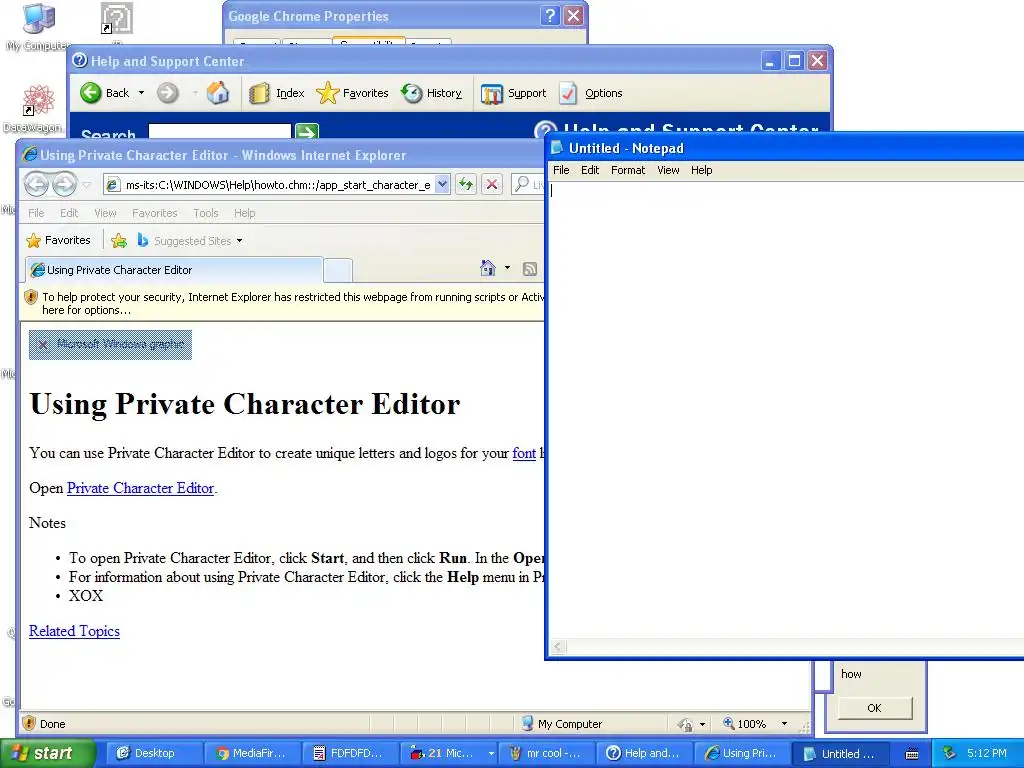Viewport: 1024px width, 768px height.
Task: Select Using Private Character Editor tab
Action: tap(174, 270)
